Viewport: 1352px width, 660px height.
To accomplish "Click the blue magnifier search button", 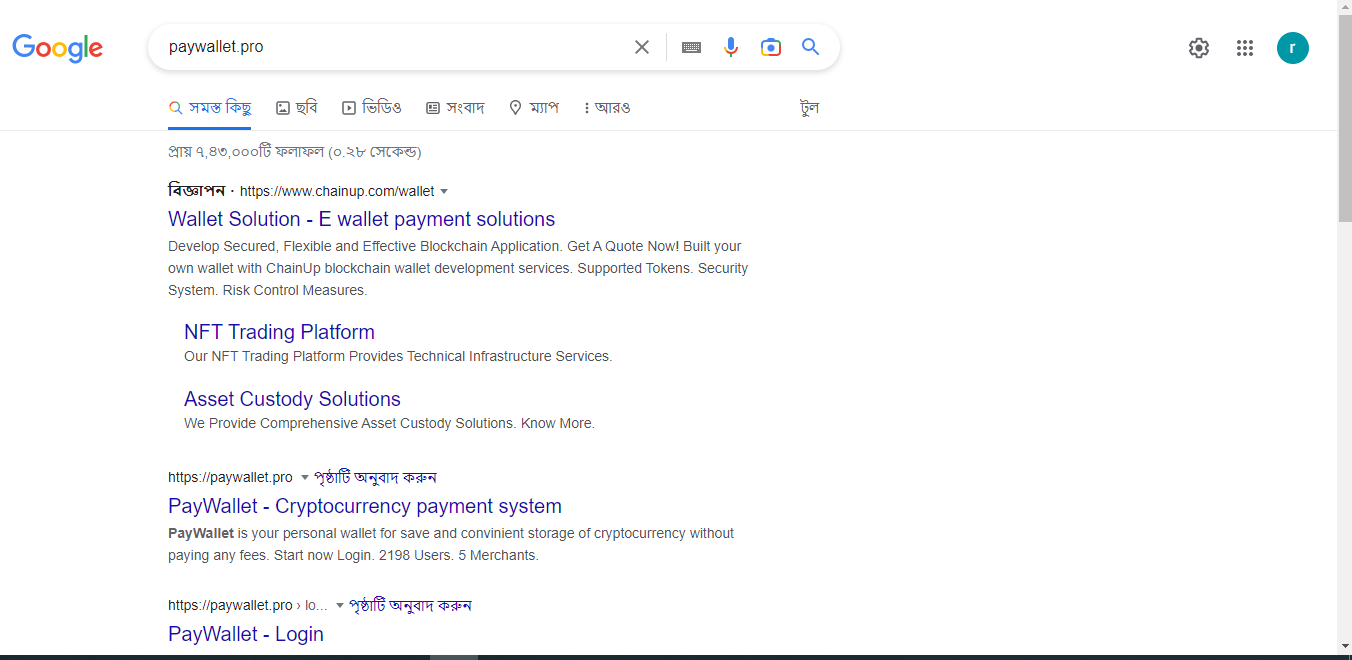I will (811, 47).
